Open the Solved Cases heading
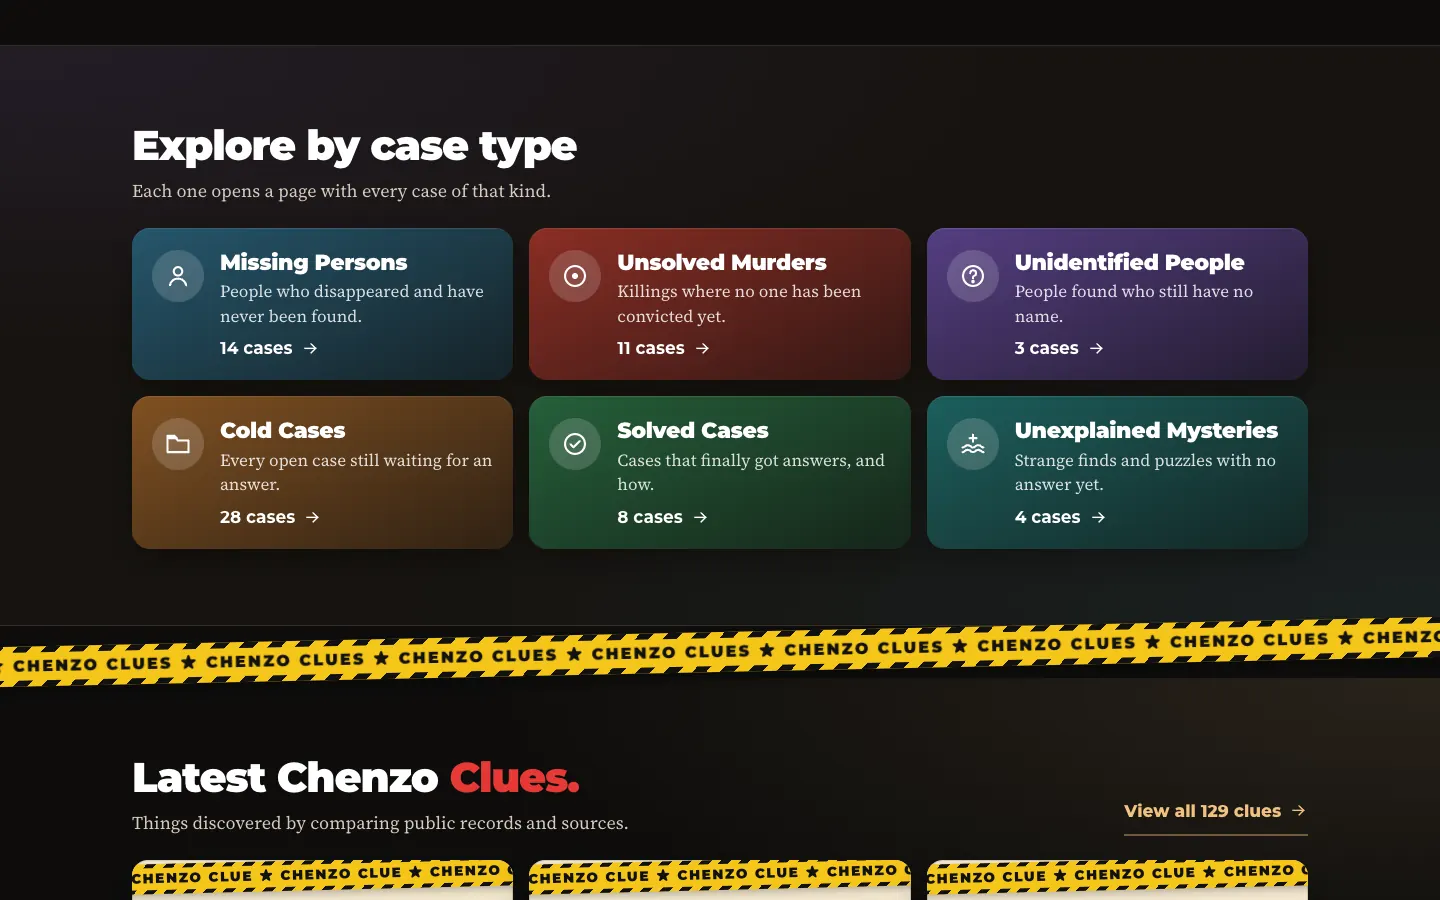 click(x=693, y=430)
